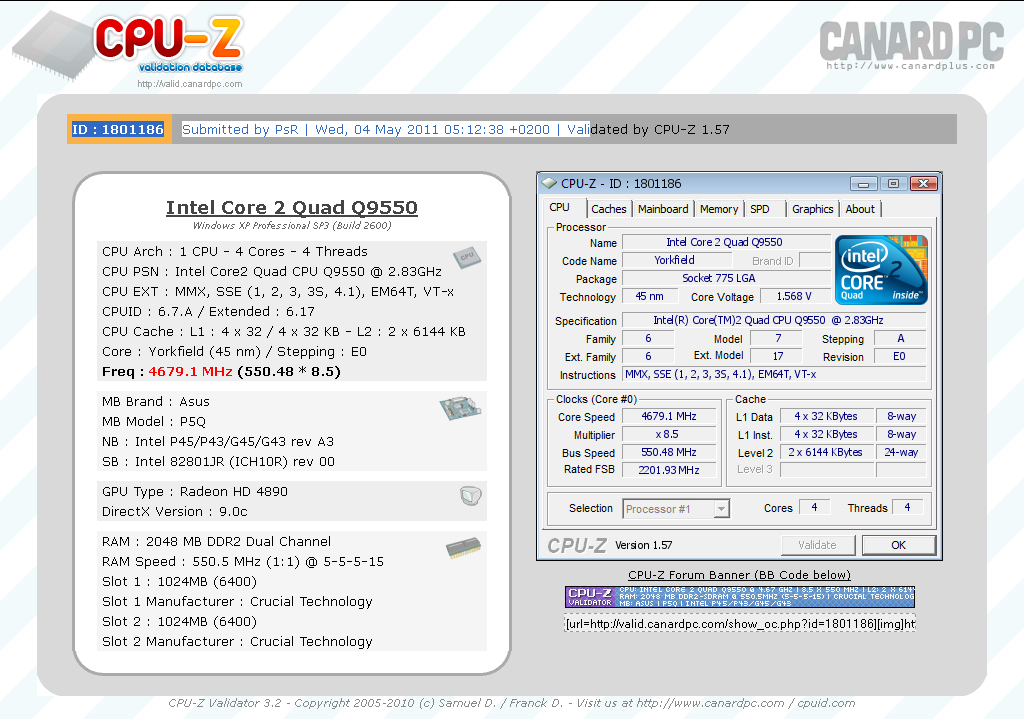Image resolution: width=1024 pixels, height=719 pixels.
Task: Click the Rated FSB value 2201.93 MHz
Action: [x=669, y=470]
